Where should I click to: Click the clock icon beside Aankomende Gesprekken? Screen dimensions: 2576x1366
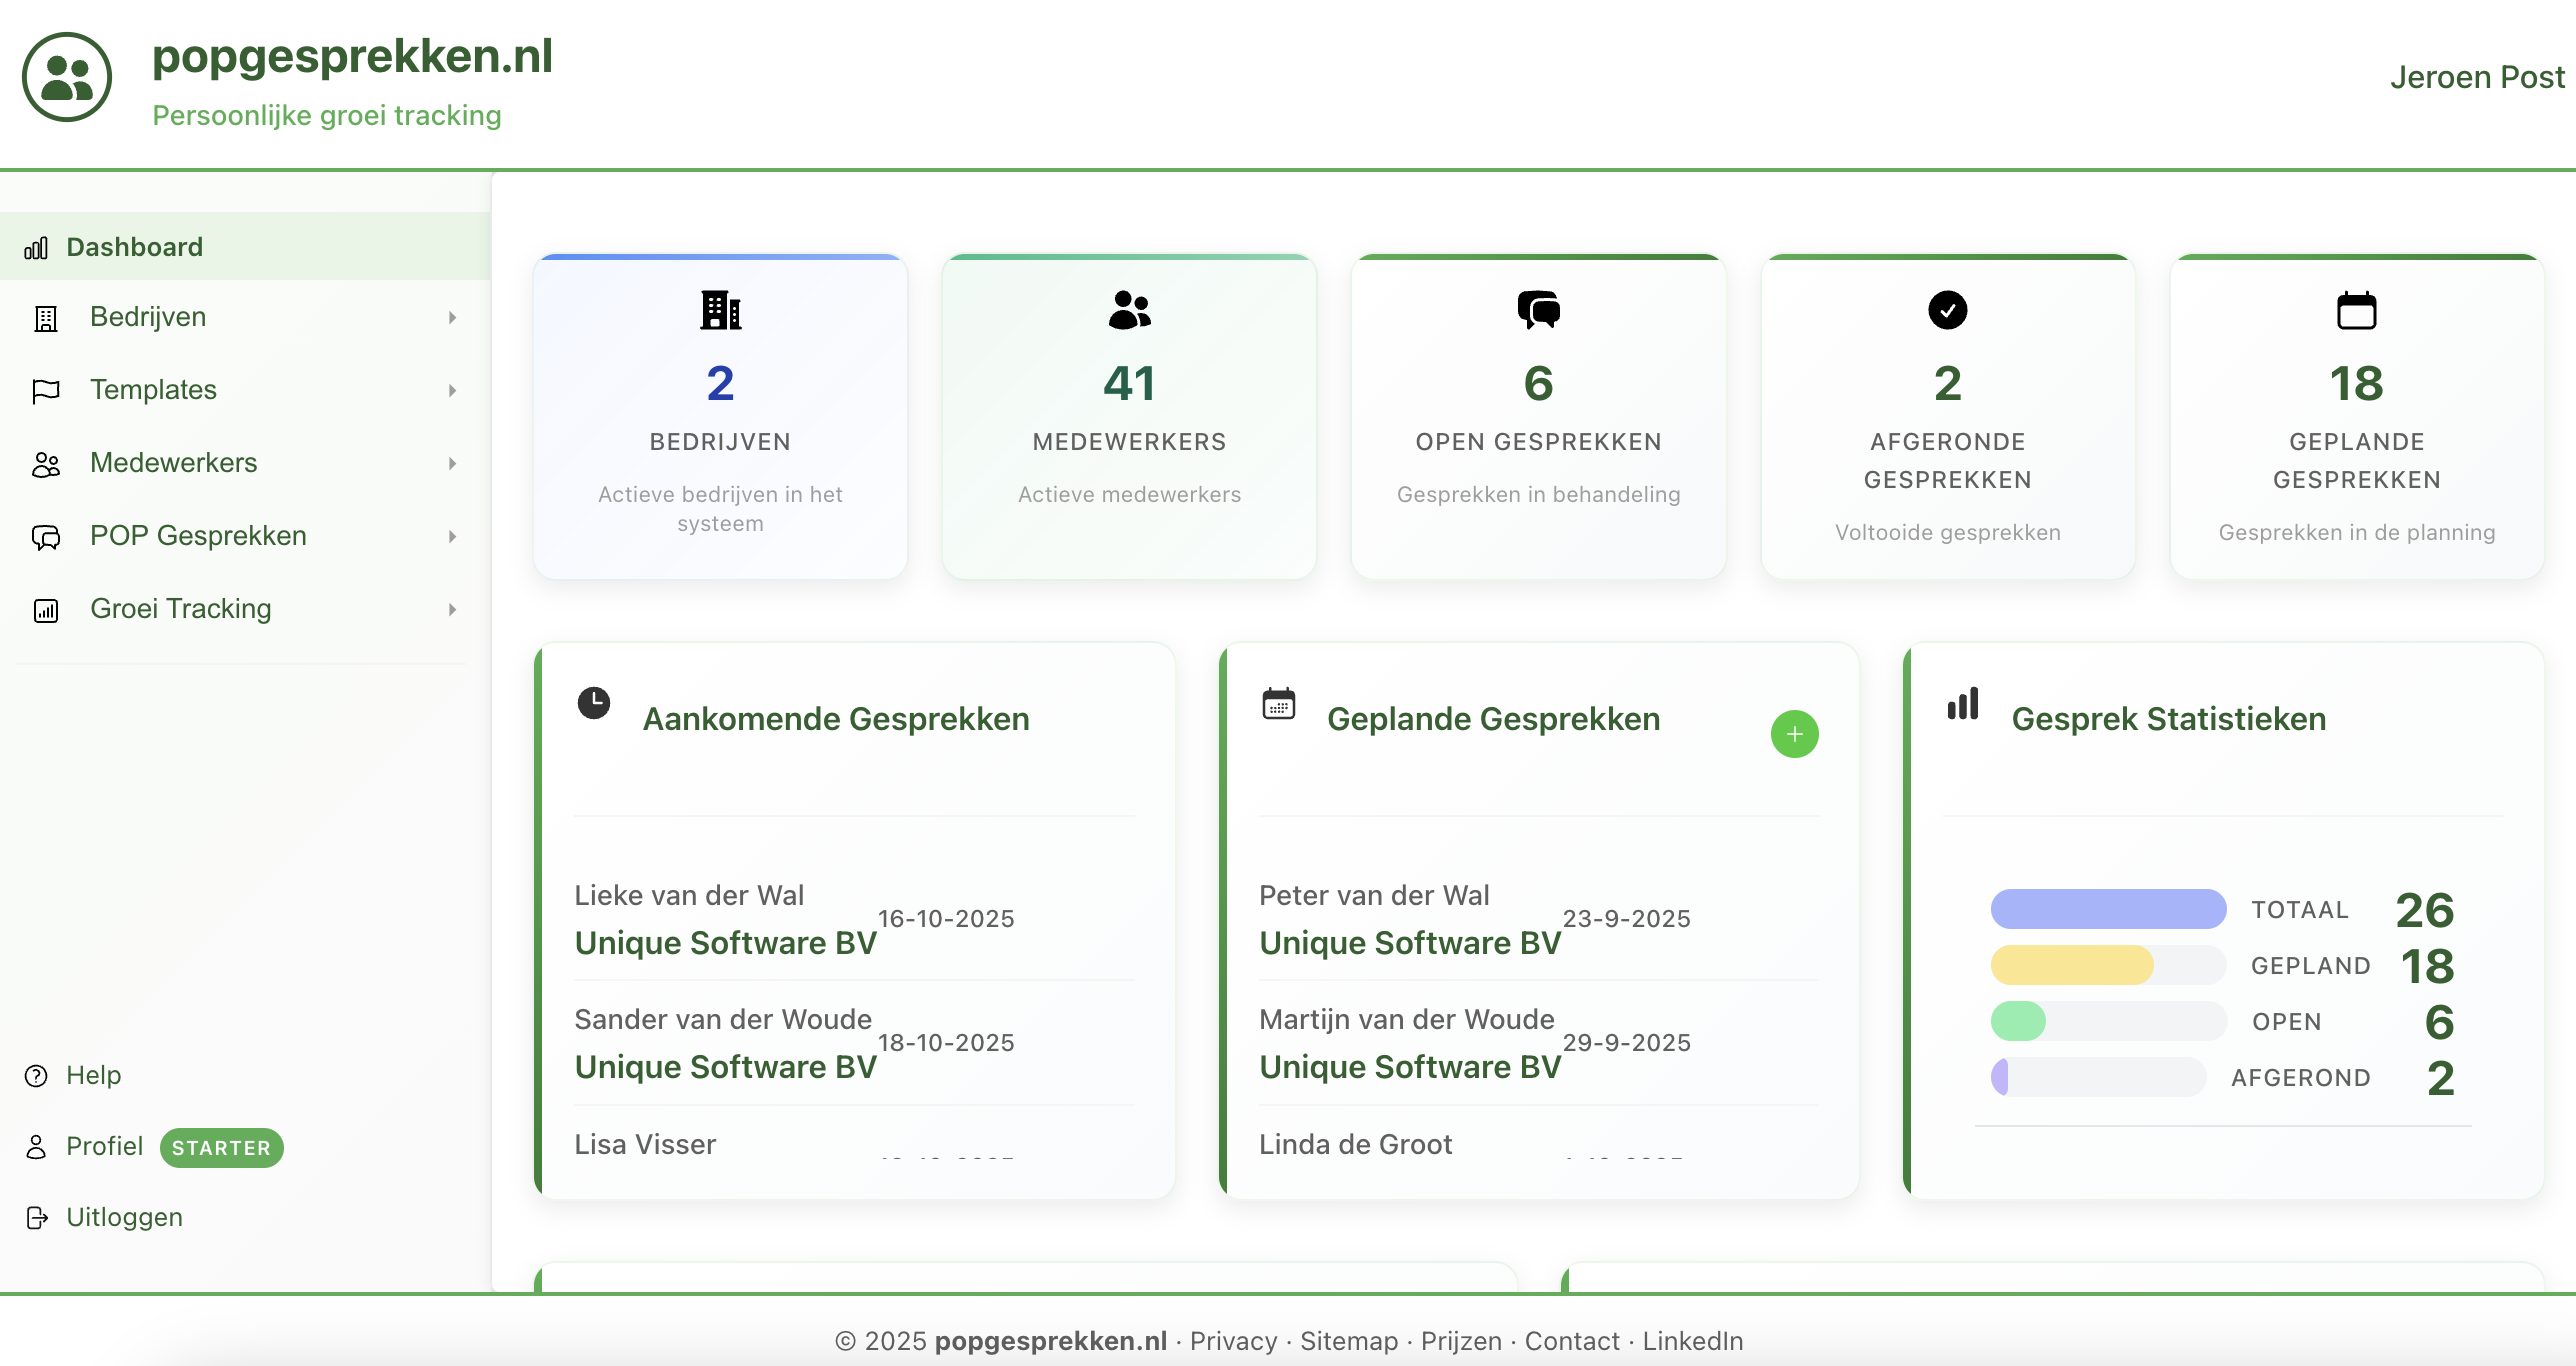click(x=594, y=703)
